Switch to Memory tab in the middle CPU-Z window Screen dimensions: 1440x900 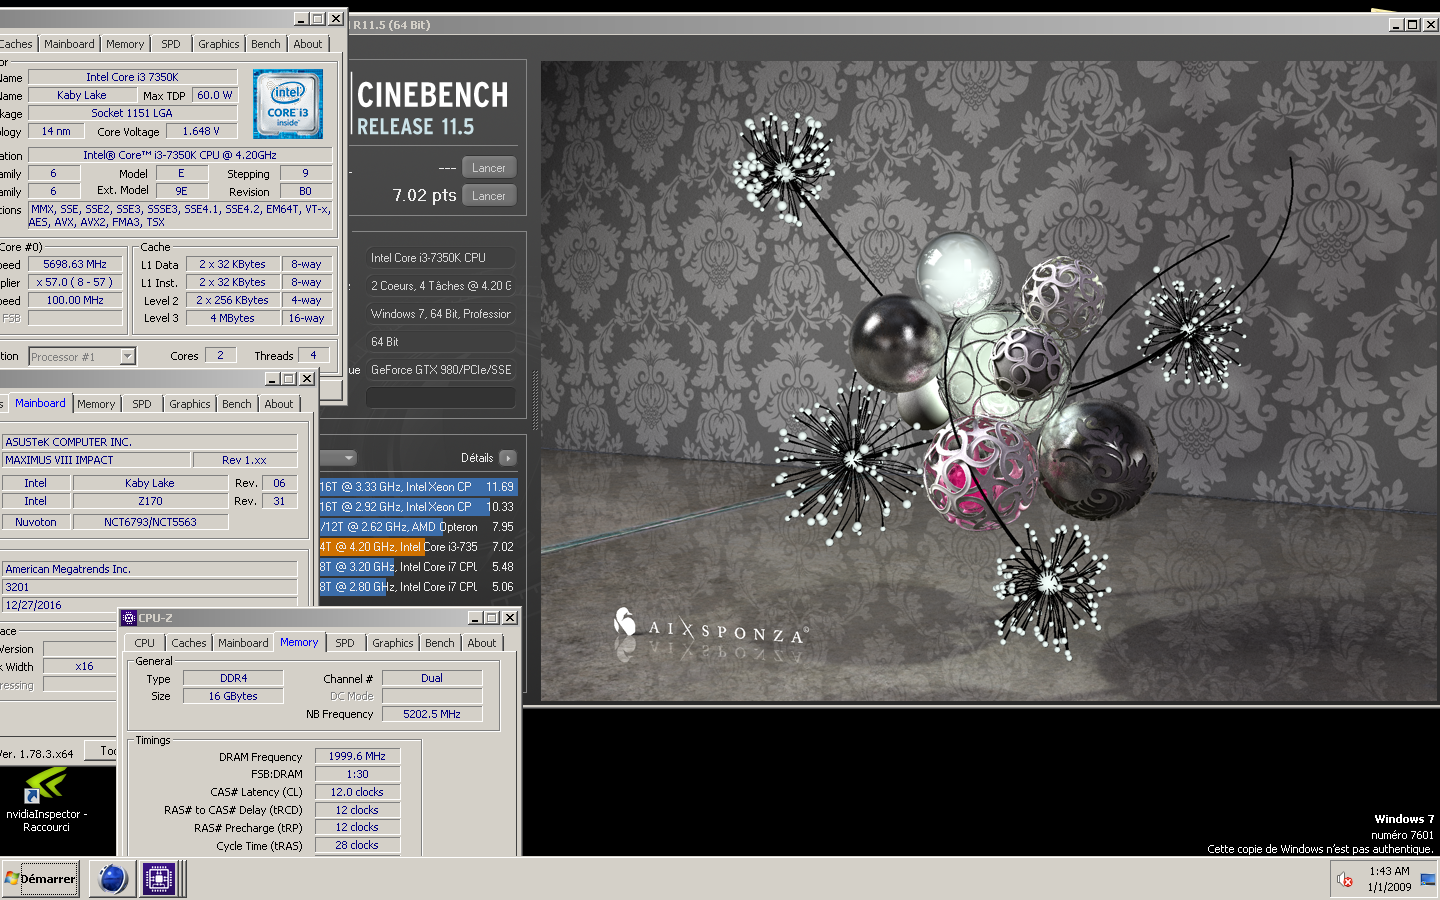point(96,404)
